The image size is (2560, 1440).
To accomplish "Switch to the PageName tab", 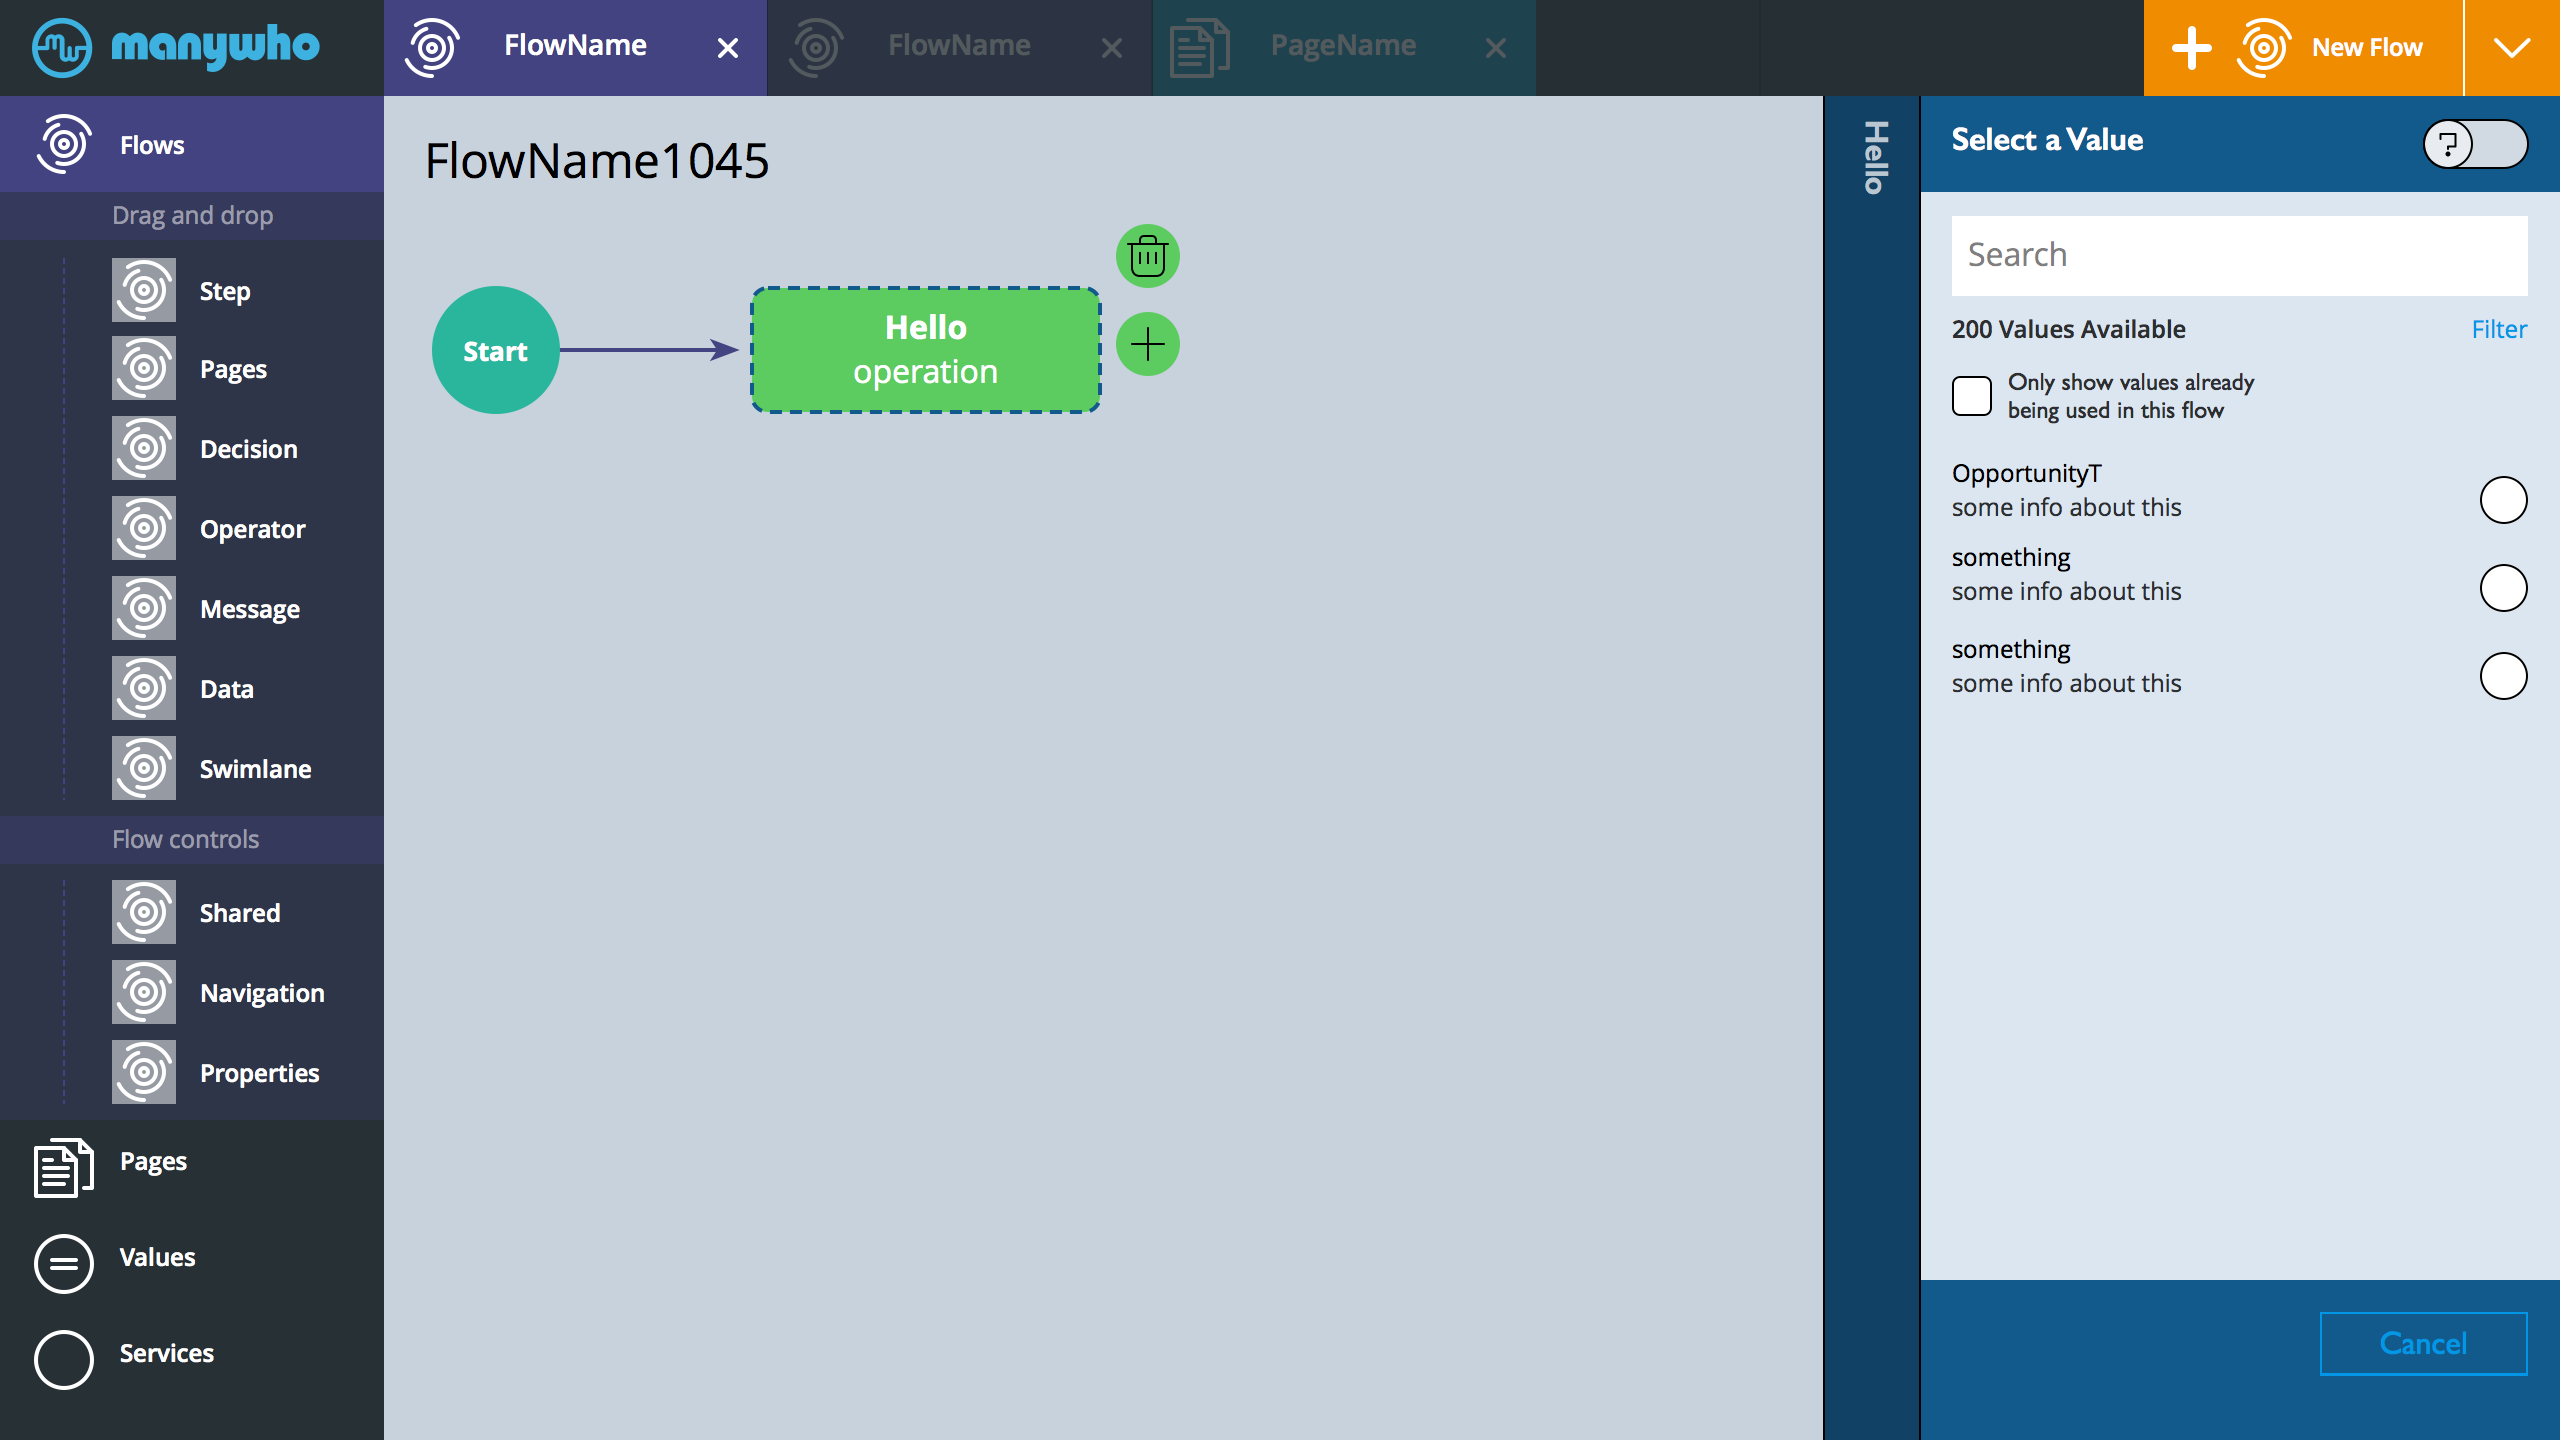I will (x=1343, y=46).
